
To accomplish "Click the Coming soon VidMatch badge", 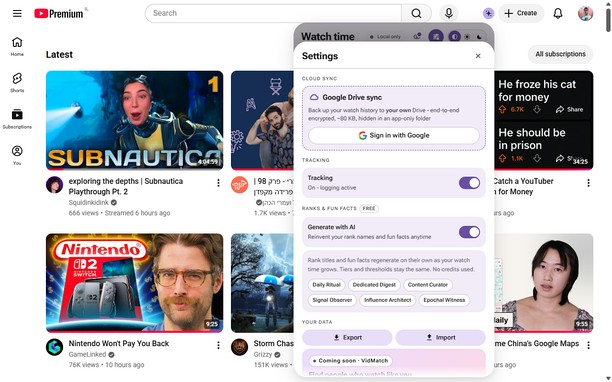I will point(350,361).
